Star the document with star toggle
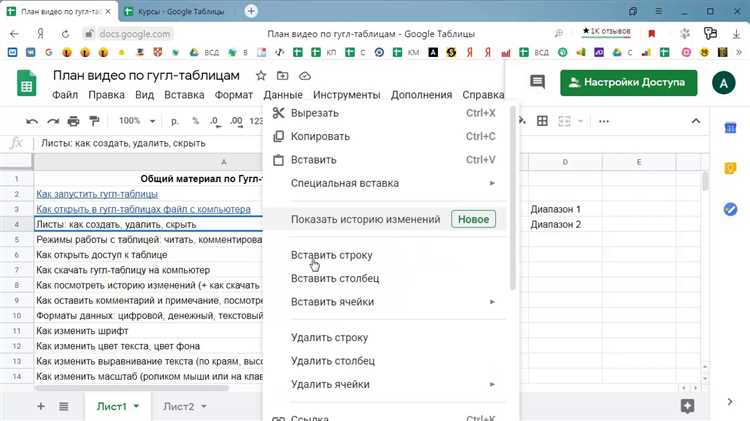Screen dimensions: 750x421 coord(261,76)
